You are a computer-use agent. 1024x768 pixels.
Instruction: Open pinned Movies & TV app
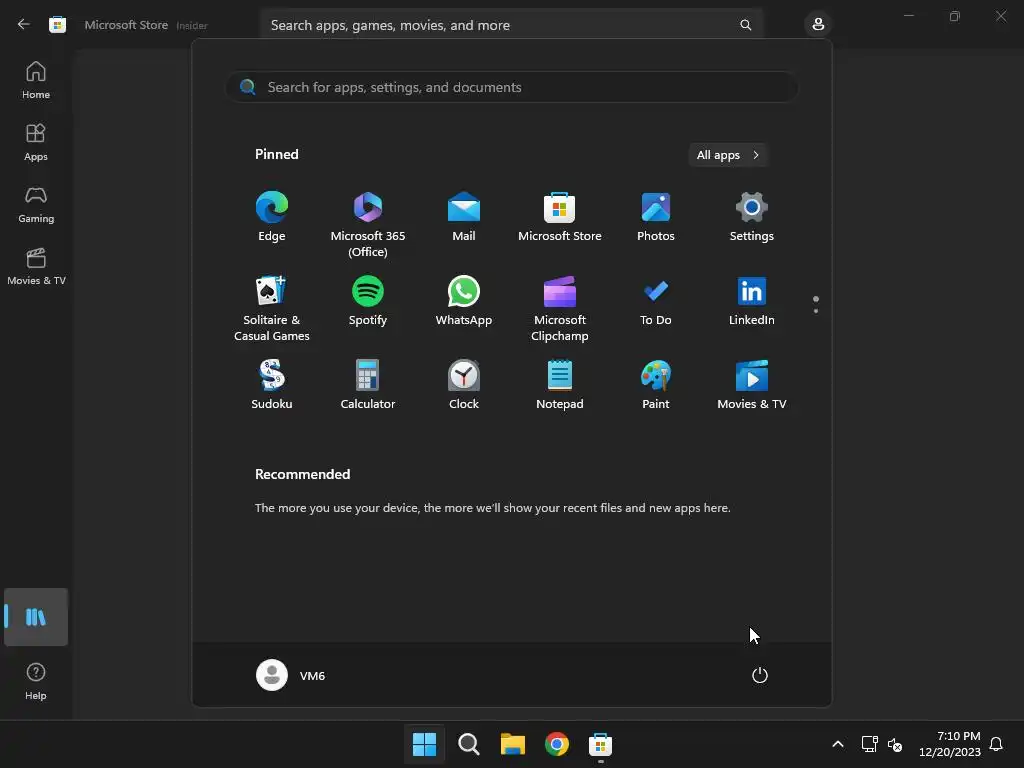point(752,385)
